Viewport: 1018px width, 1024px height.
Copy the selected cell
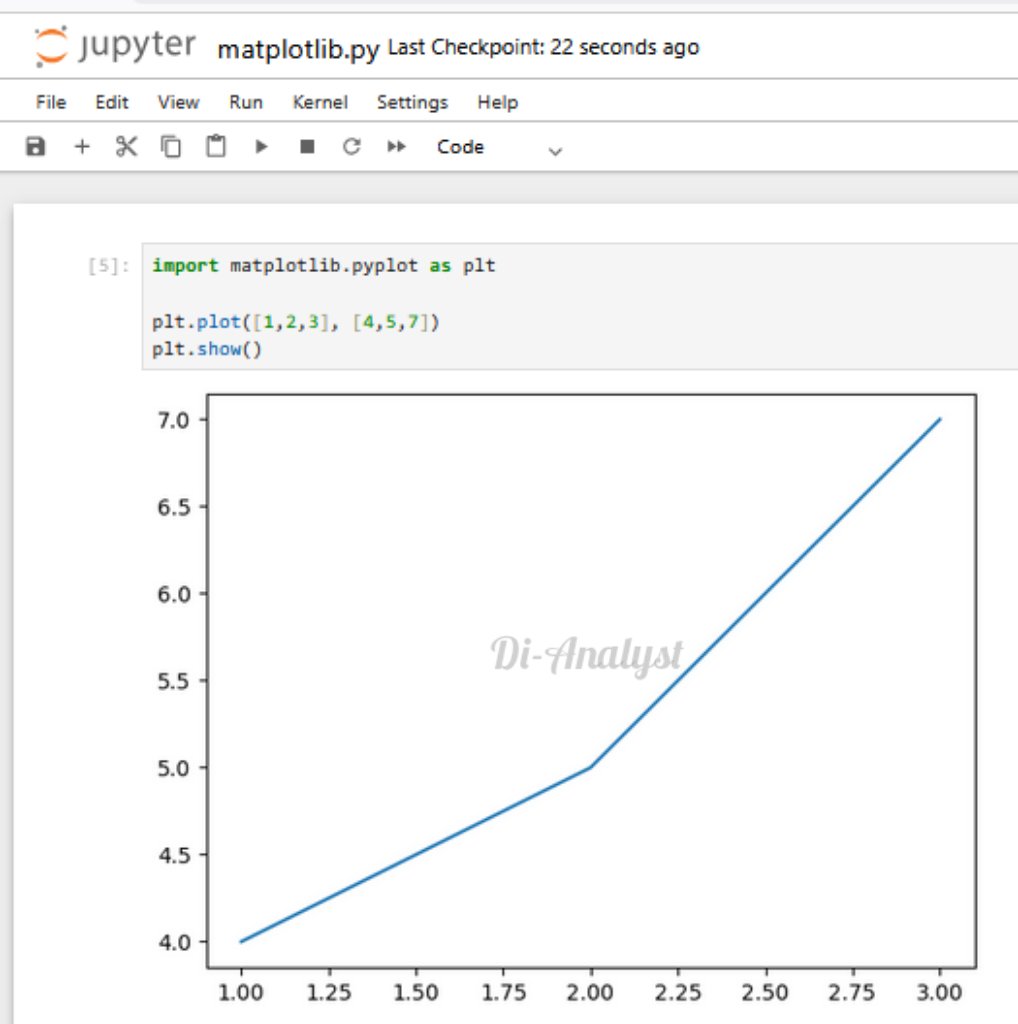pyautogui.click(x=171, y=146)
